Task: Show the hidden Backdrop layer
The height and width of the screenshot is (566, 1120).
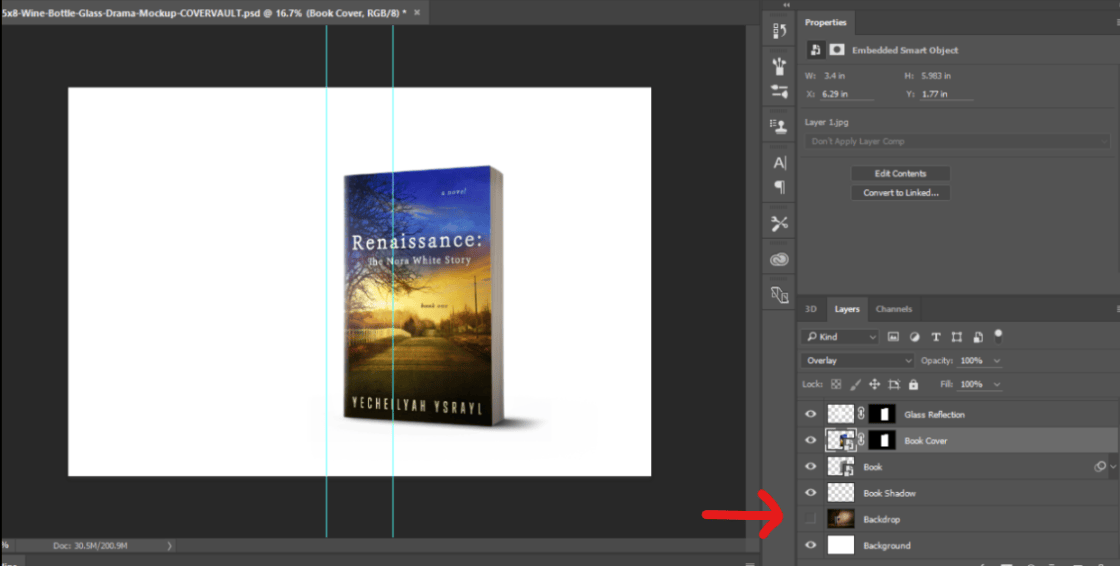Action: pyautogui.click(x=810, y=519)
